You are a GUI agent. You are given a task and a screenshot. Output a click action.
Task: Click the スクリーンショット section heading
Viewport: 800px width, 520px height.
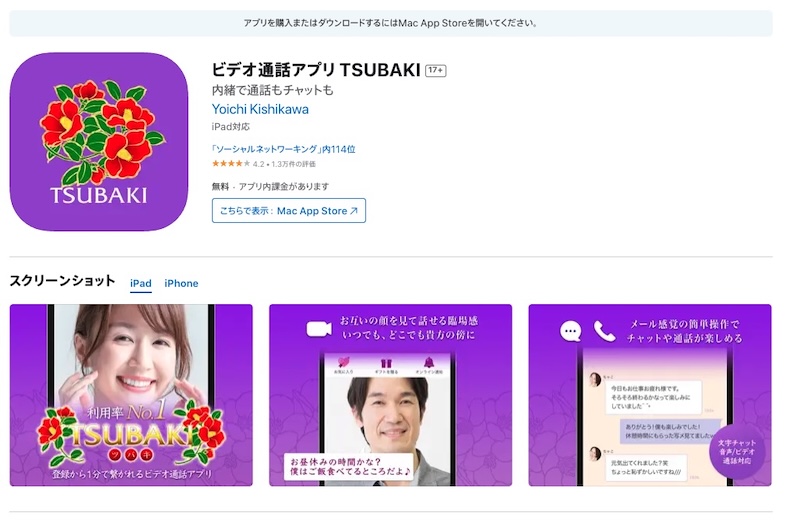click(62, 281)
